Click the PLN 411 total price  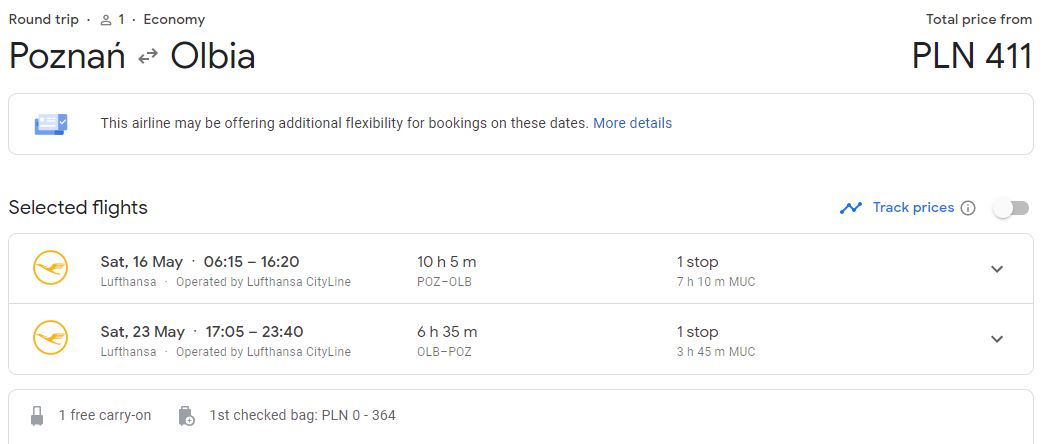972,56
